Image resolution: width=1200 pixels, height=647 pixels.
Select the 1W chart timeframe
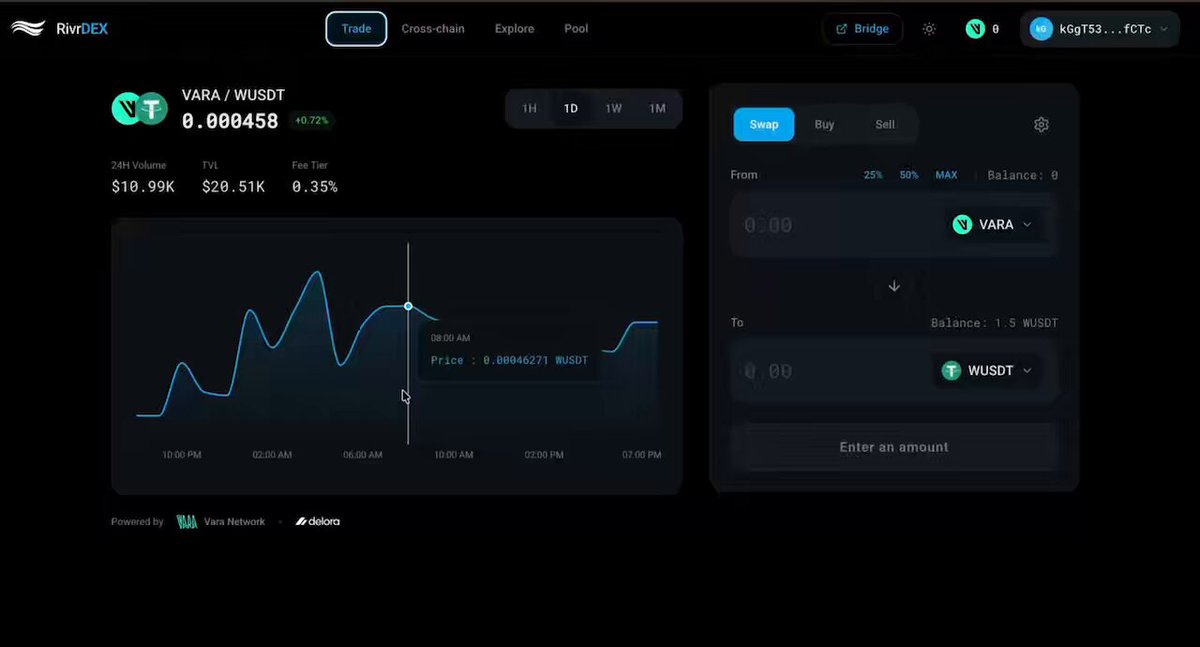pos(613,109)
